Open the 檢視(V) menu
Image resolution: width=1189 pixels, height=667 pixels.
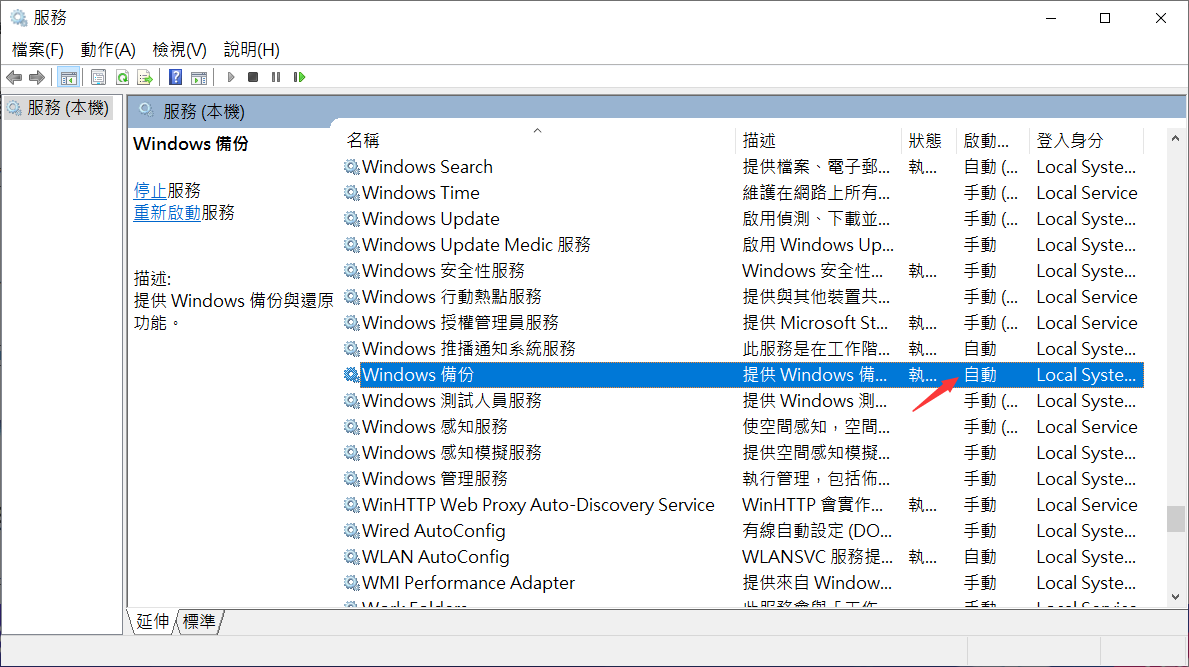pyautogui.click(x=179, y=50)
